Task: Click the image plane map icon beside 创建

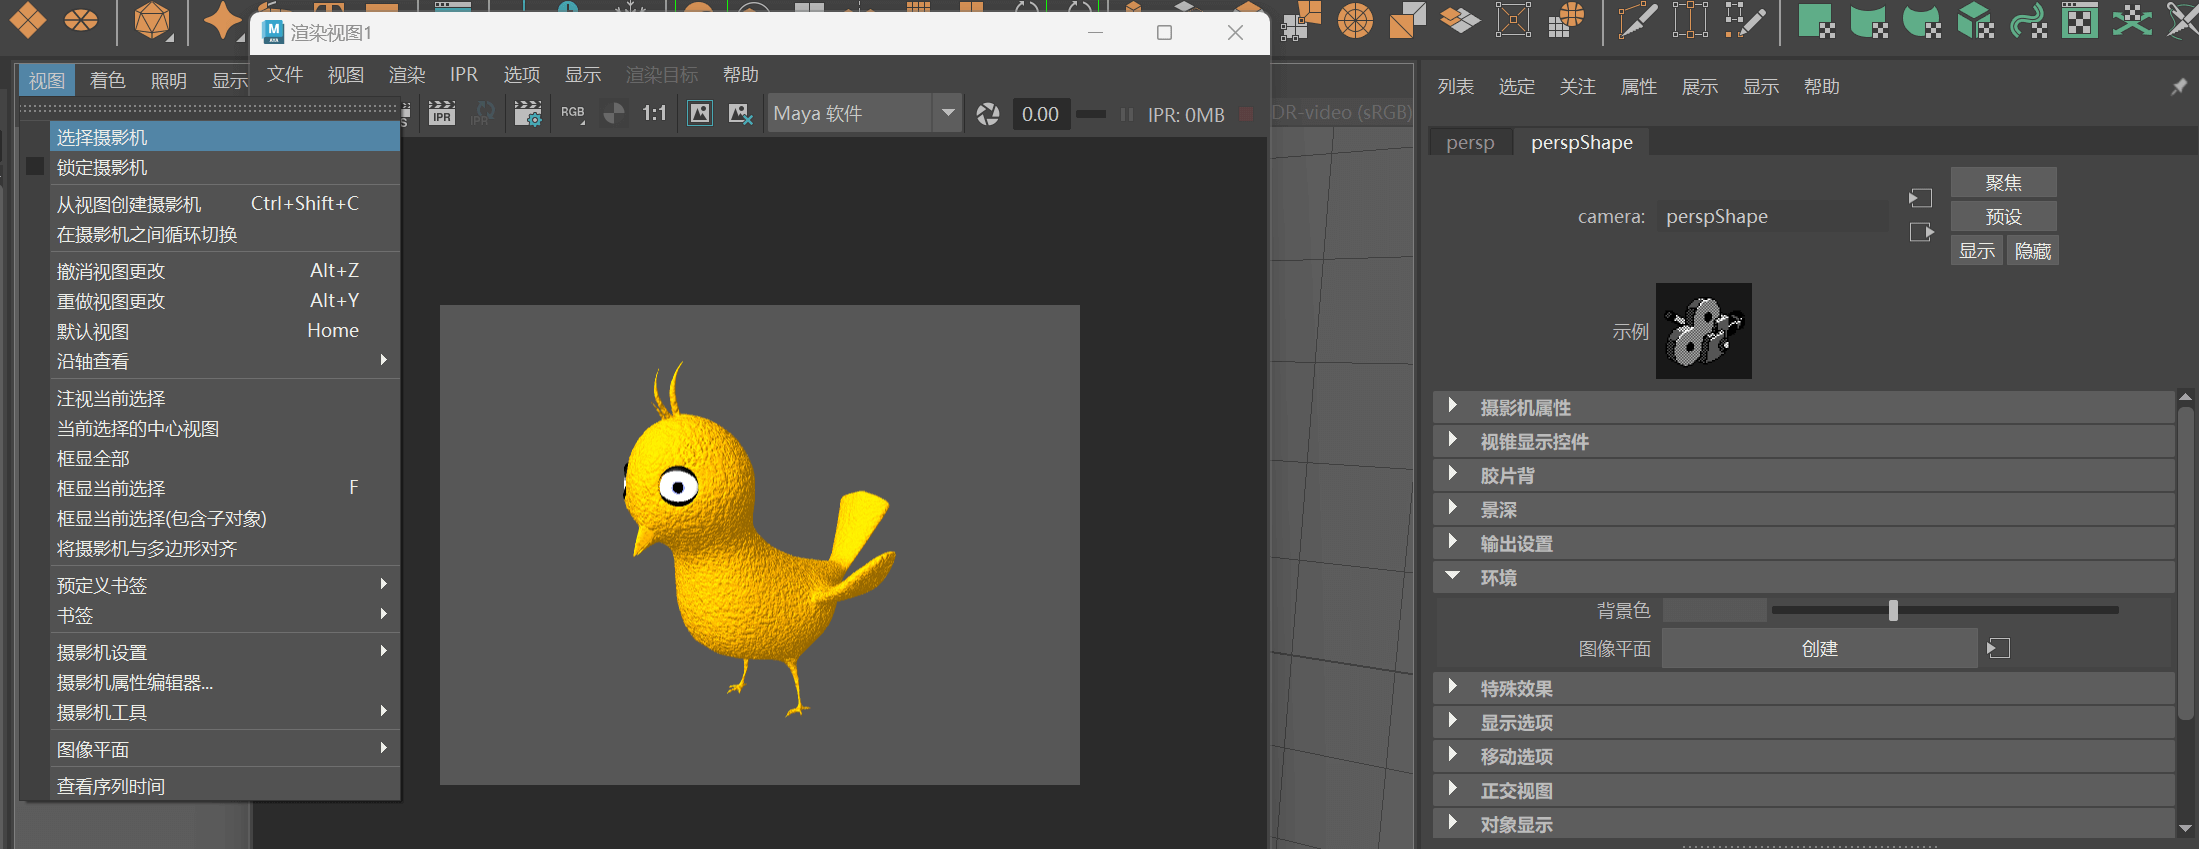Action: point(1998,648)
